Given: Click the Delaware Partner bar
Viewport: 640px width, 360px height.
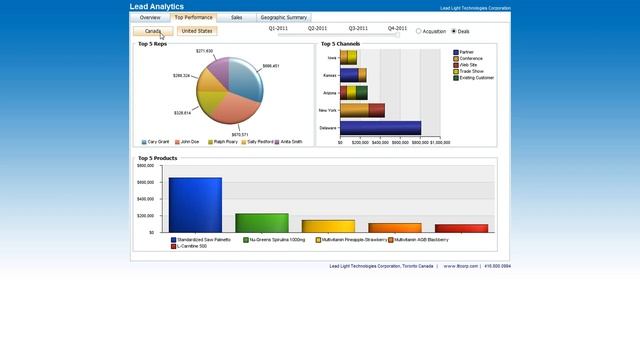Looking at the screenshot, I should (x=380, y=128).
